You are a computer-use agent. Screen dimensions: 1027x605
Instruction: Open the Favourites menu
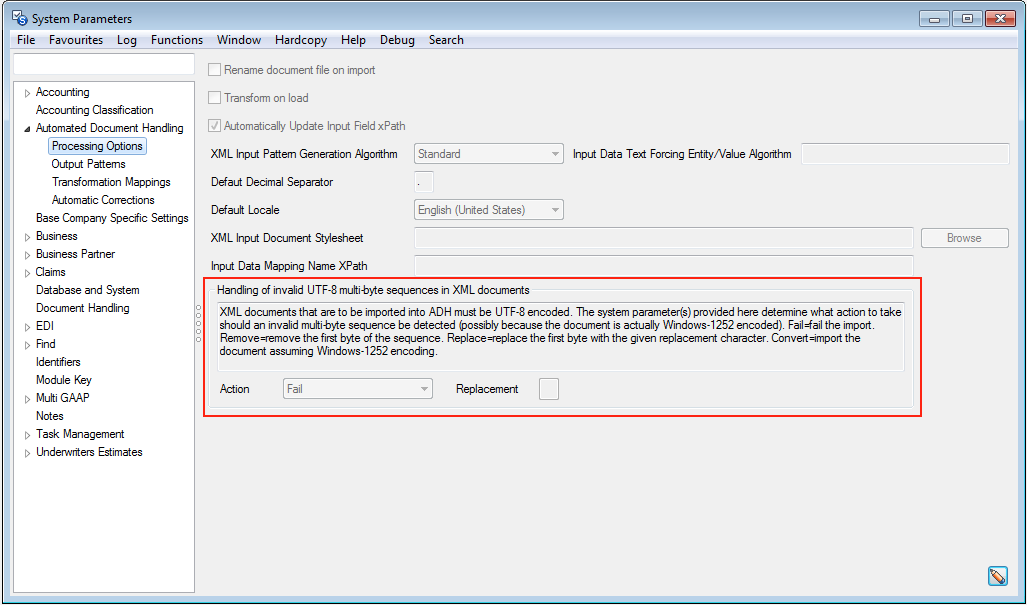pyautogui.click(x=76, y=40)
